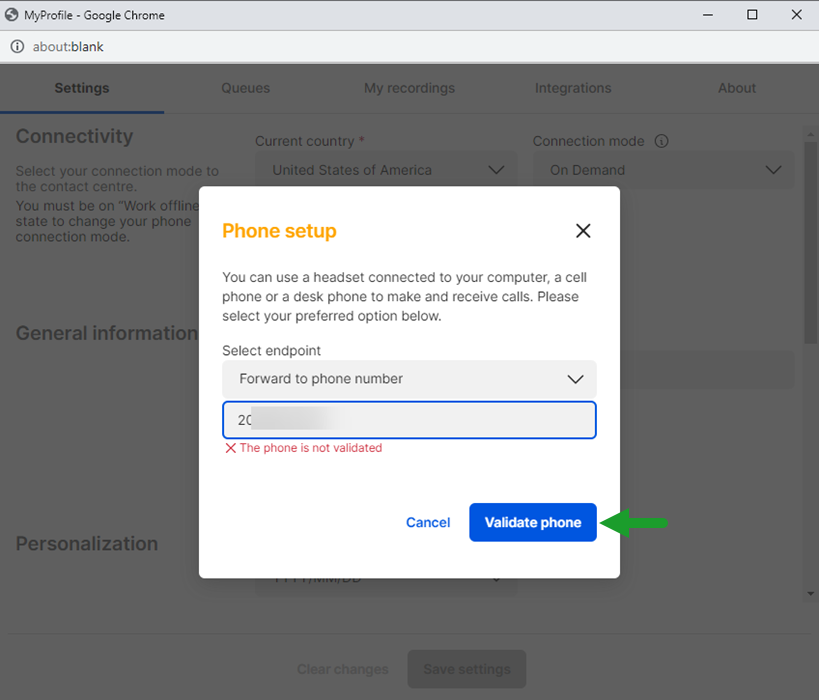Close the Phone setup dialog
Viewport: 819px width, 700px height.
coord(583,231)
